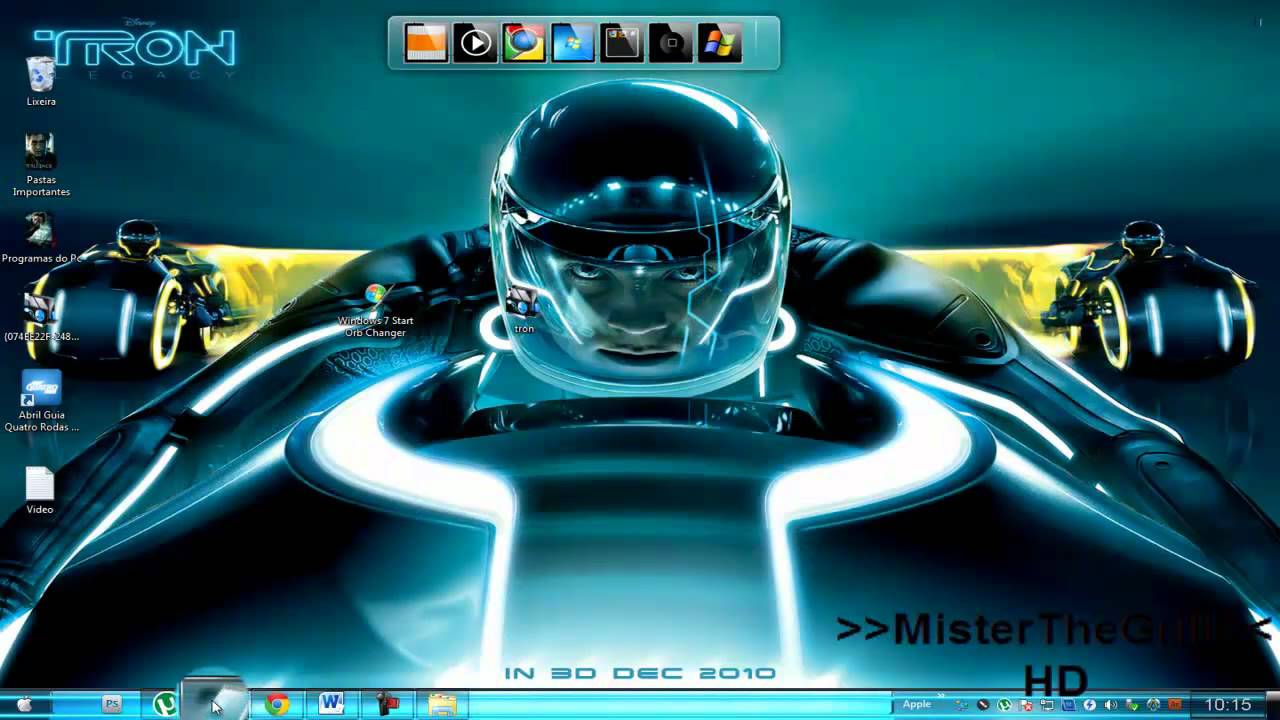Click the orange square tray icon

click(x=1175, y=704)
